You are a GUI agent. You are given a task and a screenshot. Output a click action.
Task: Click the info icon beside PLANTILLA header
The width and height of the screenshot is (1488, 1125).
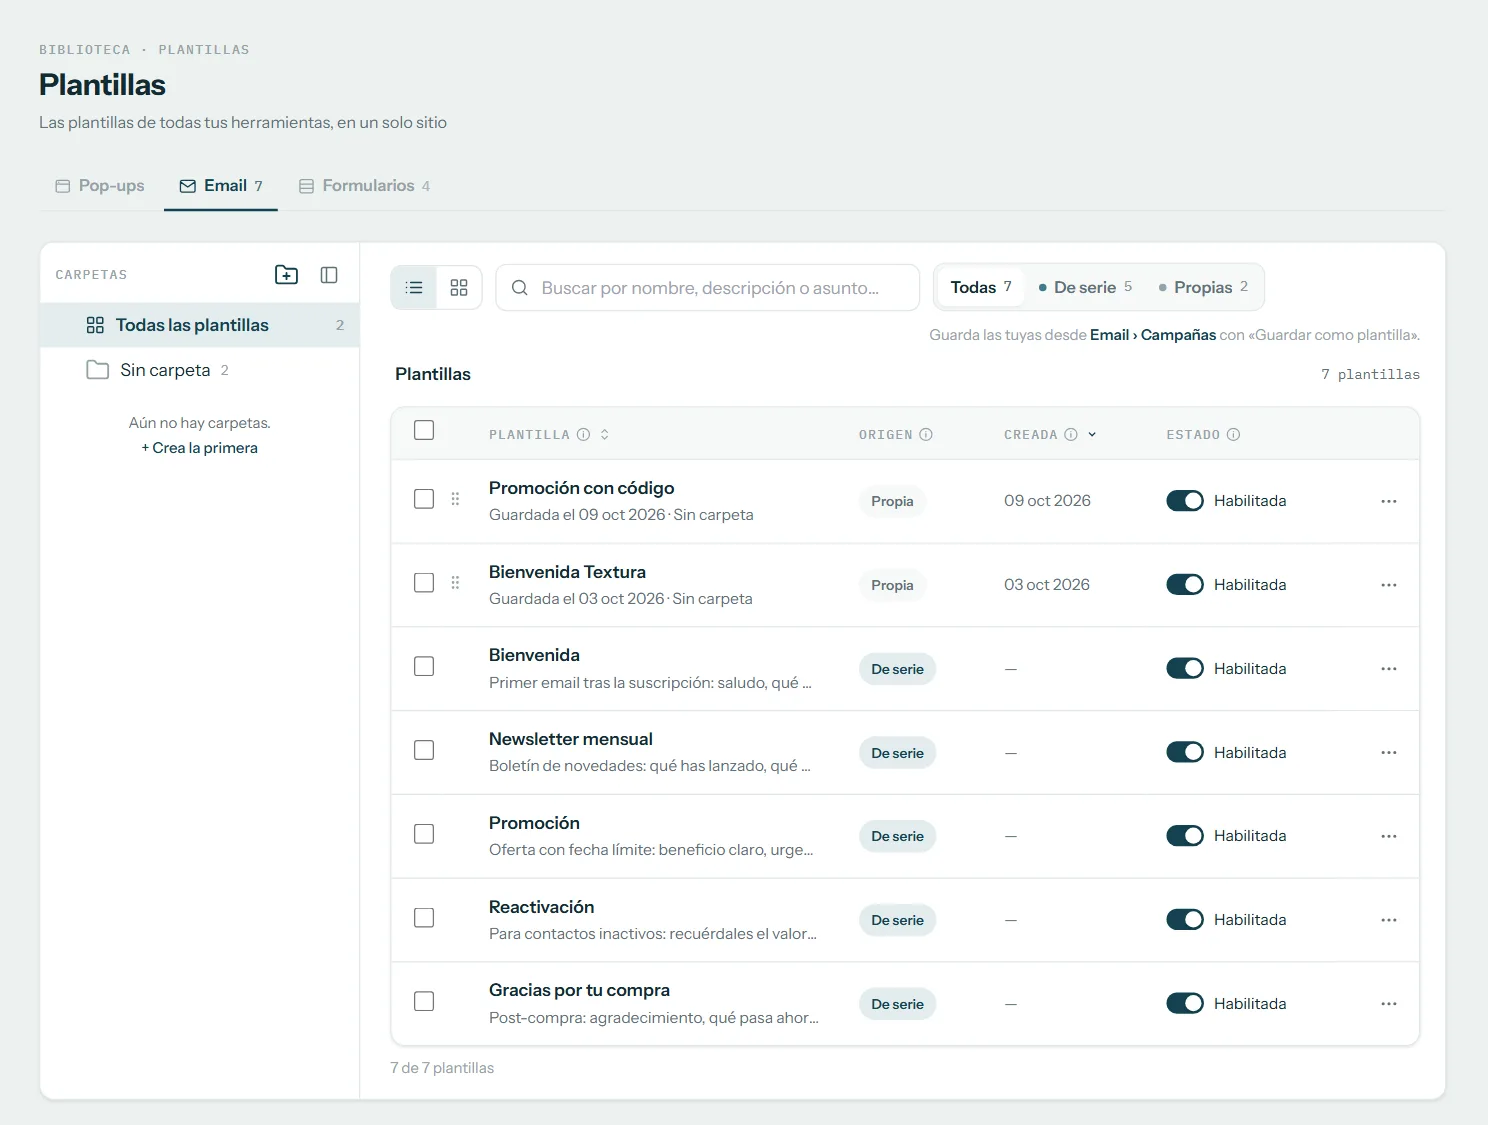(x=583, y=435)
